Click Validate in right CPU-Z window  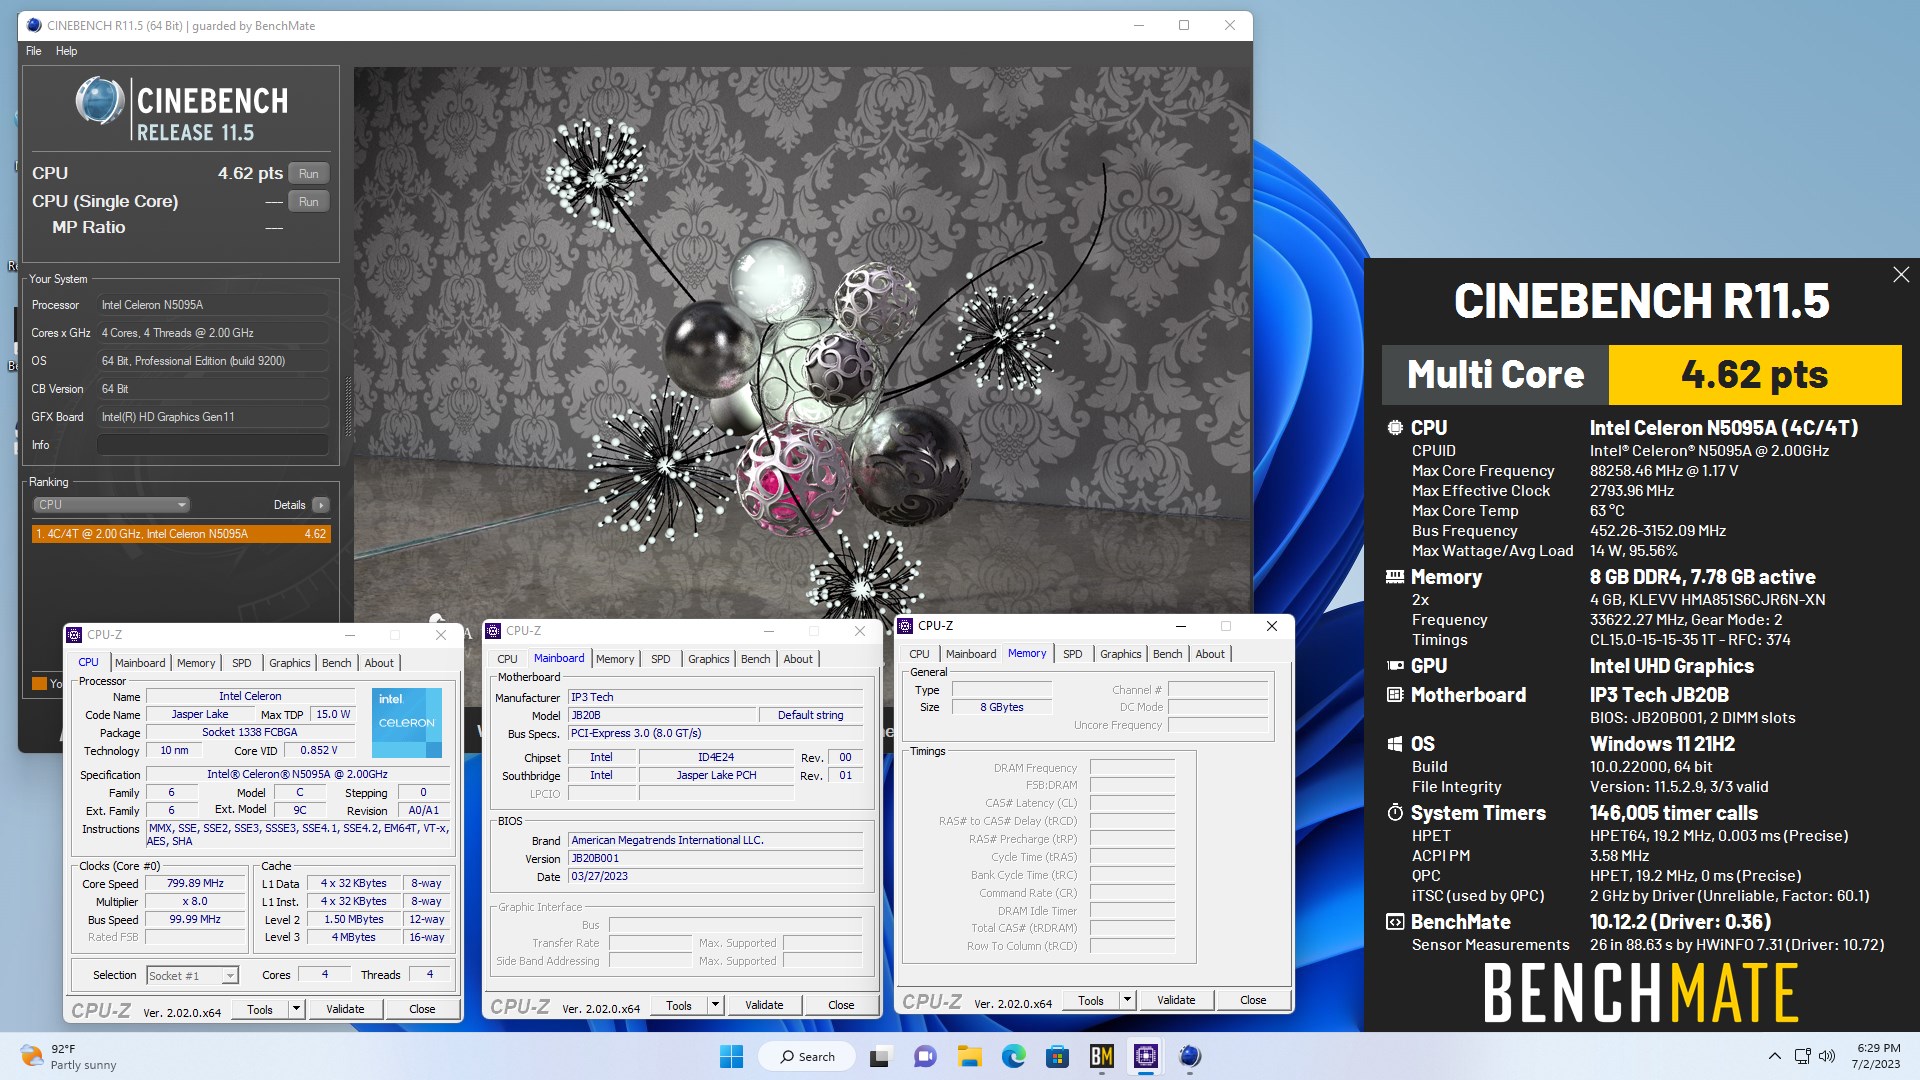coord(1176,1000)
